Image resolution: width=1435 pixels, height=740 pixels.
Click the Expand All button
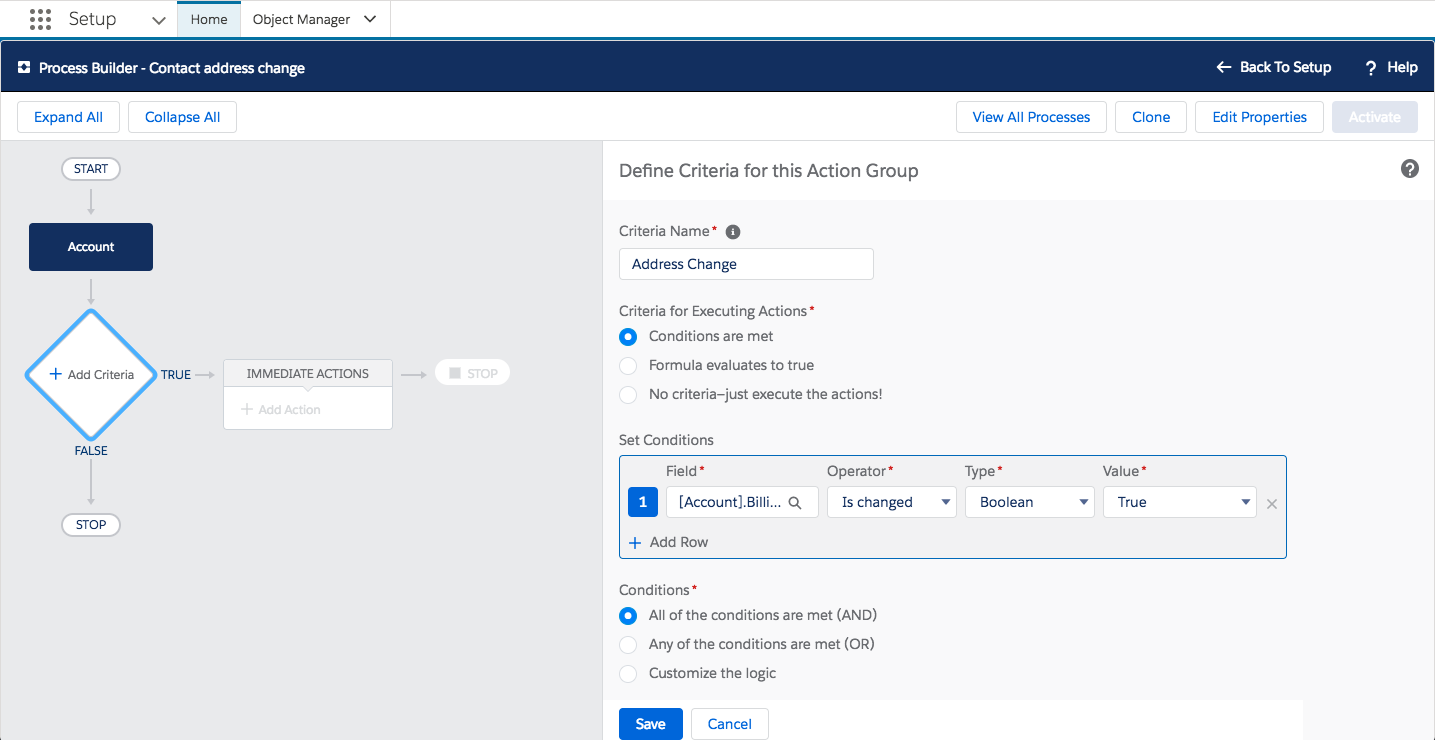coord(68,117)
